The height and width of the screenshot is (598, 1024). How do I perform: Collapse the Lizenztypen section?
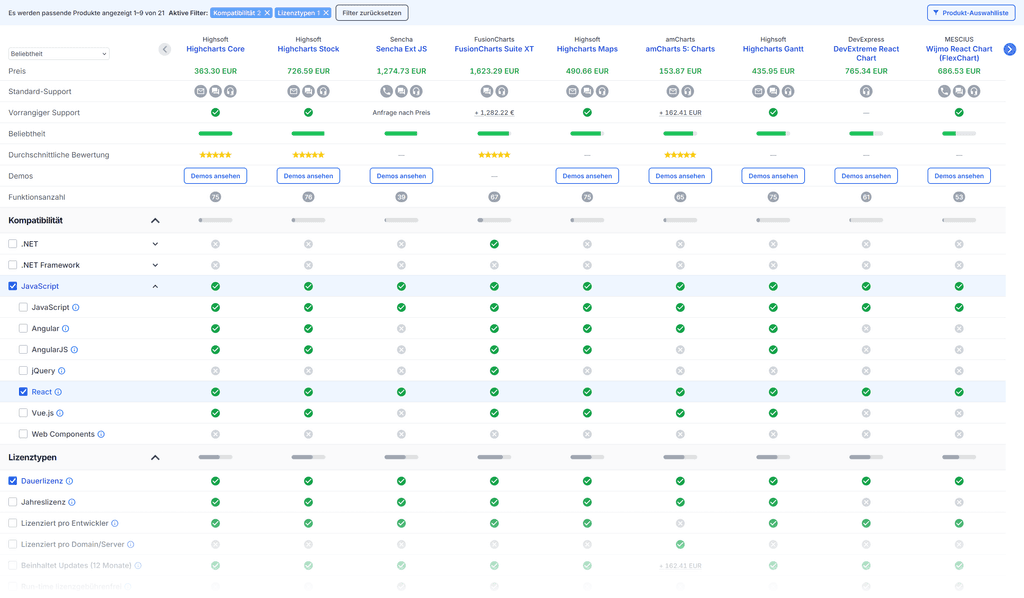pos(155,458)
